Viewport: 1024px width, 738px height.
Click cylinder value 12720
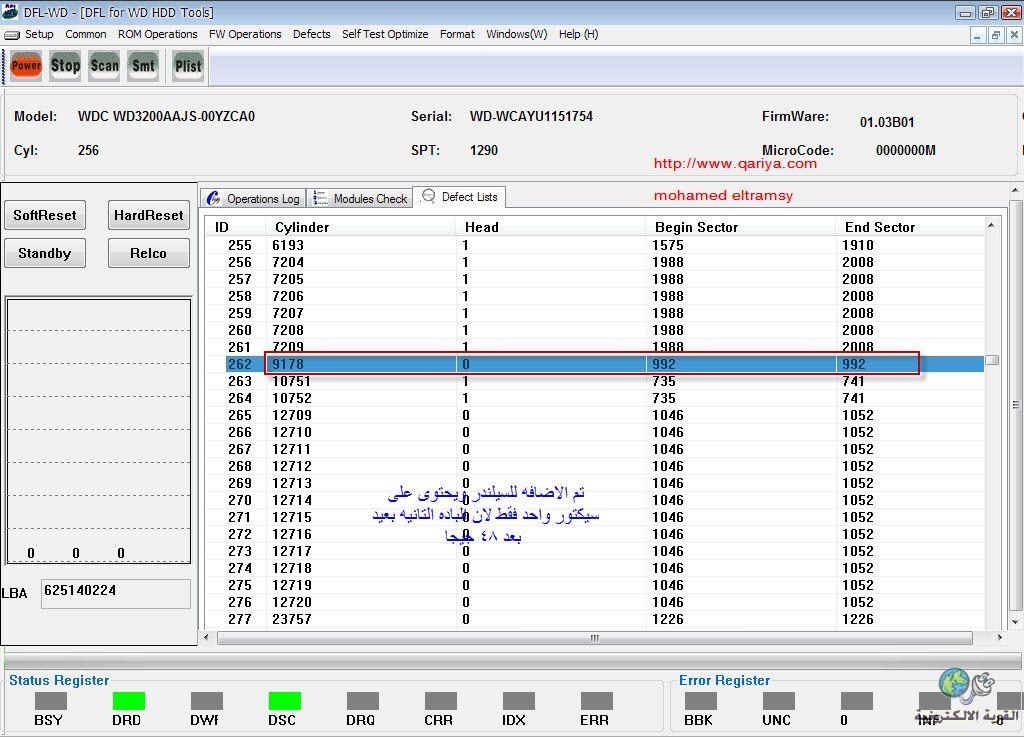tap(292, 602)
